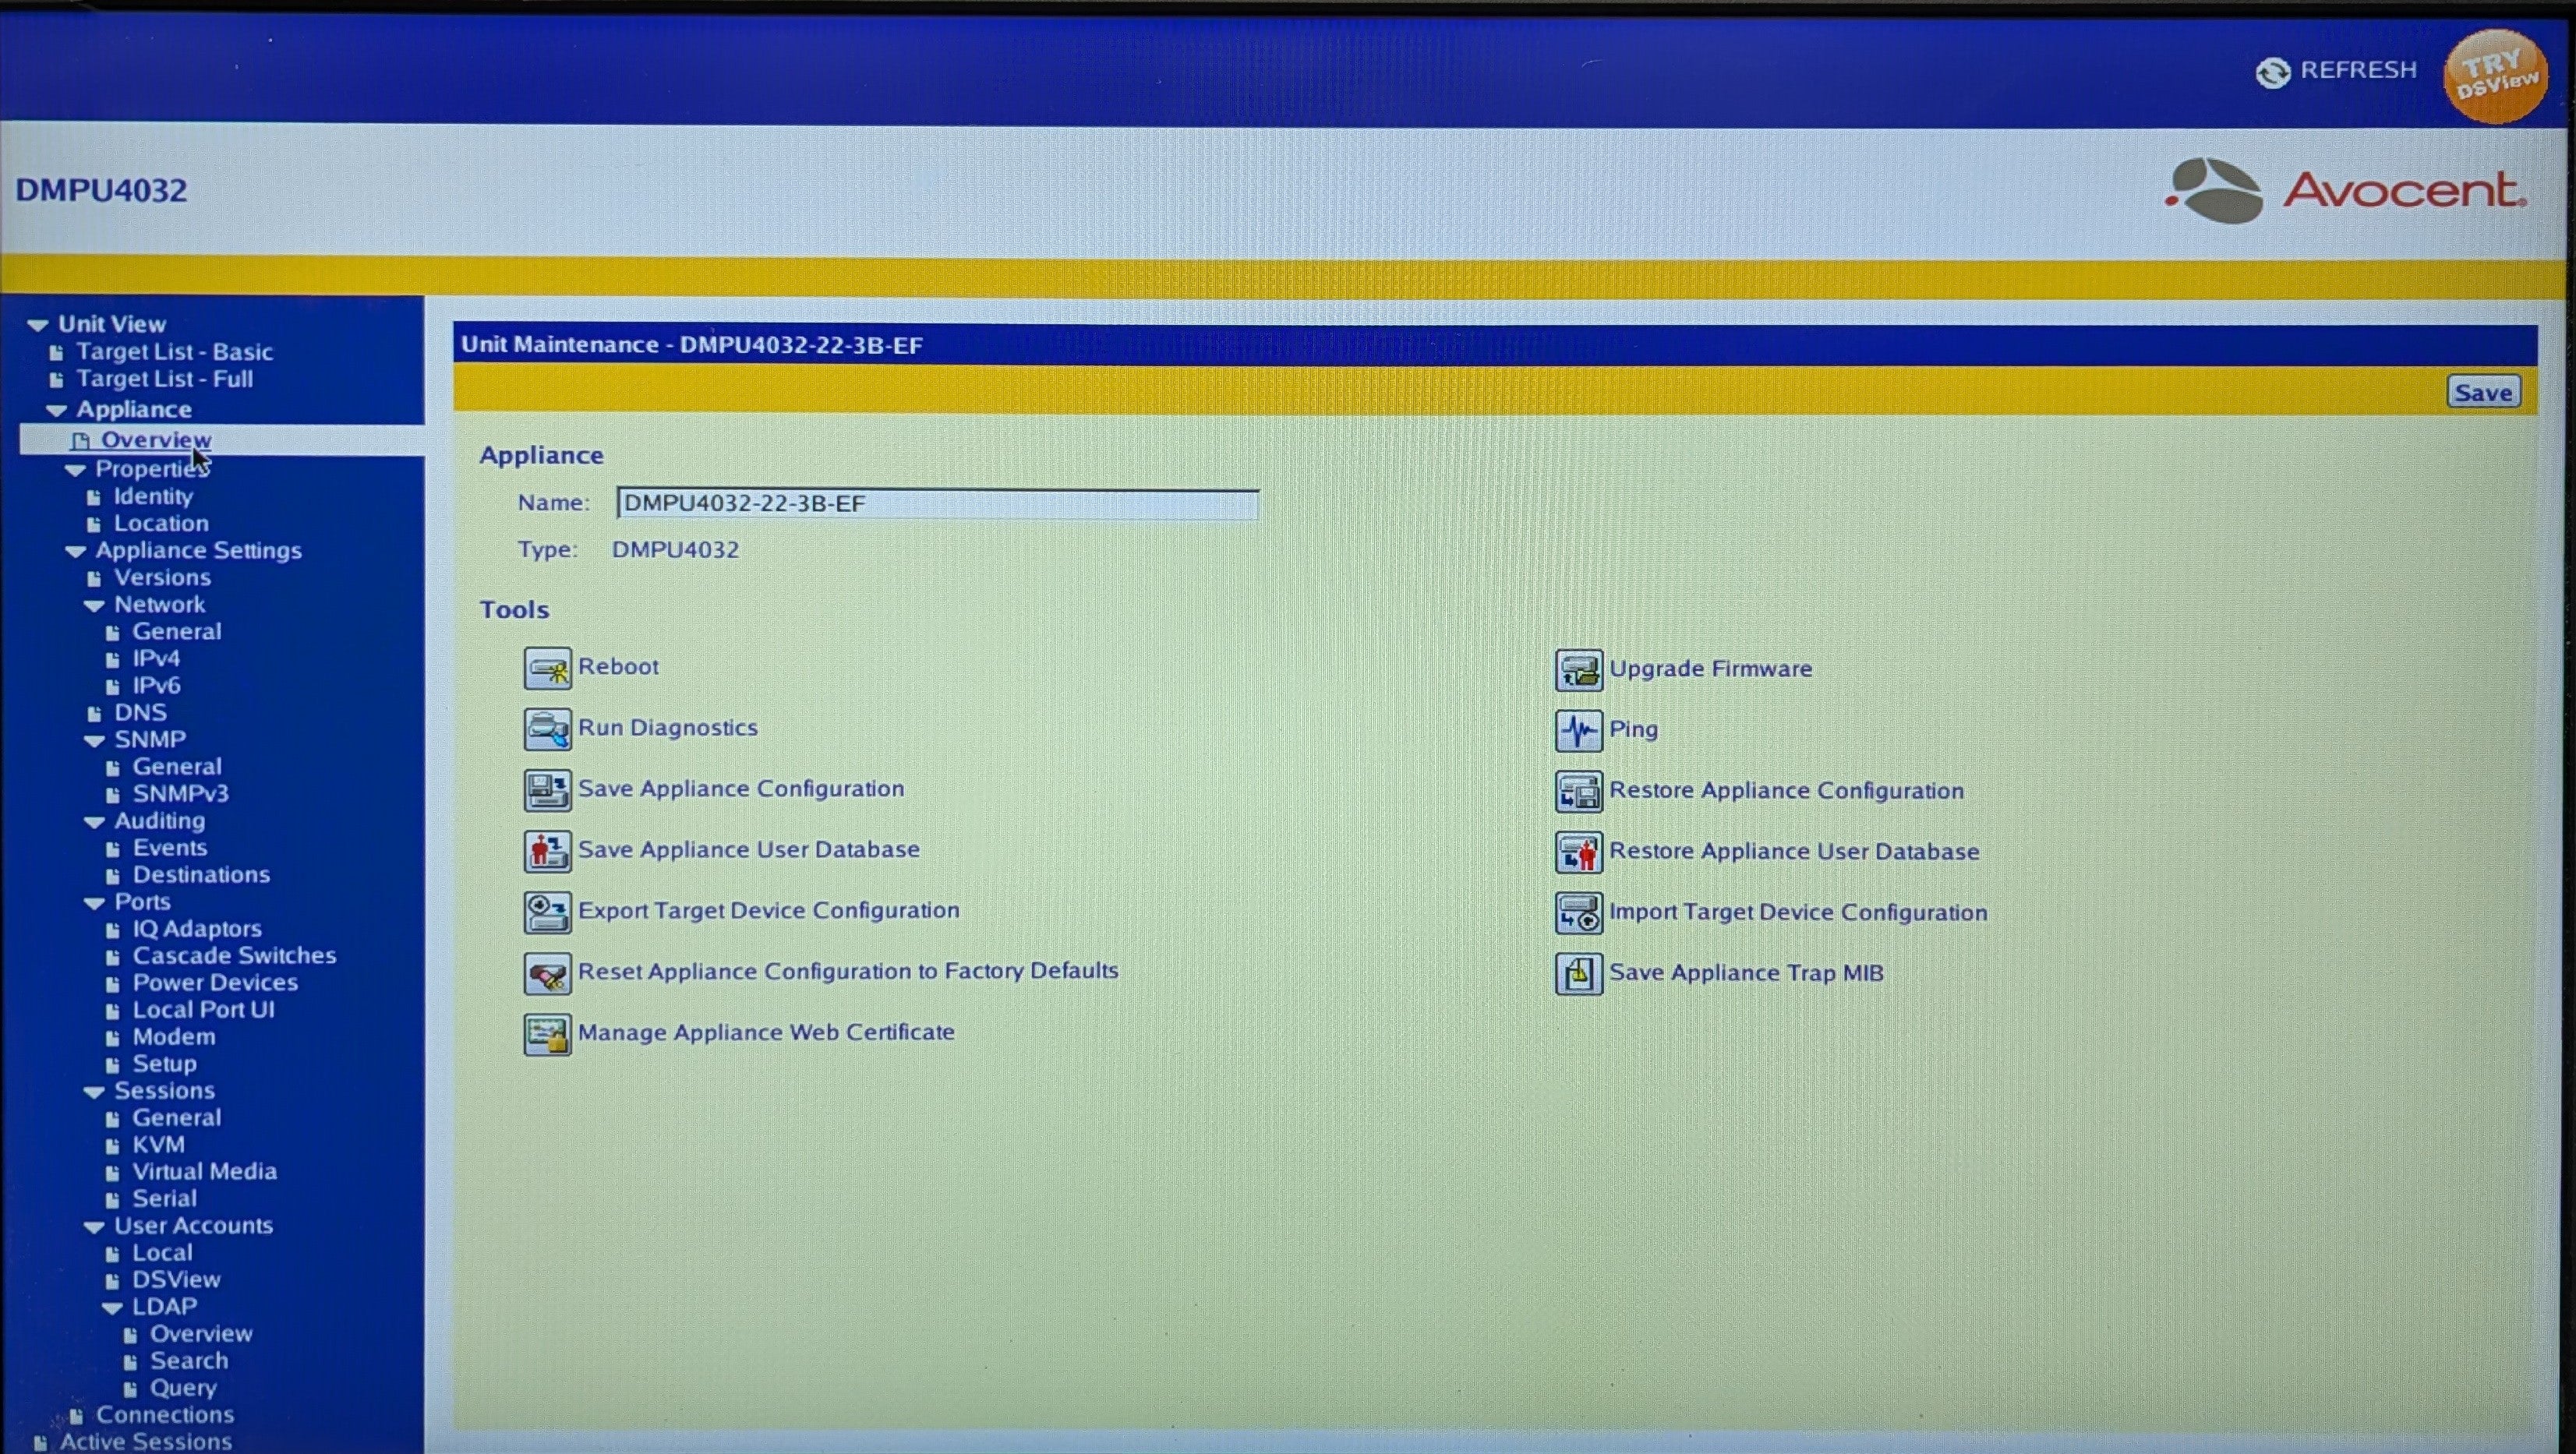Screen dimensions: 2576x1454
Task: Open DSView user accounts page
Action: [176, 1279]
